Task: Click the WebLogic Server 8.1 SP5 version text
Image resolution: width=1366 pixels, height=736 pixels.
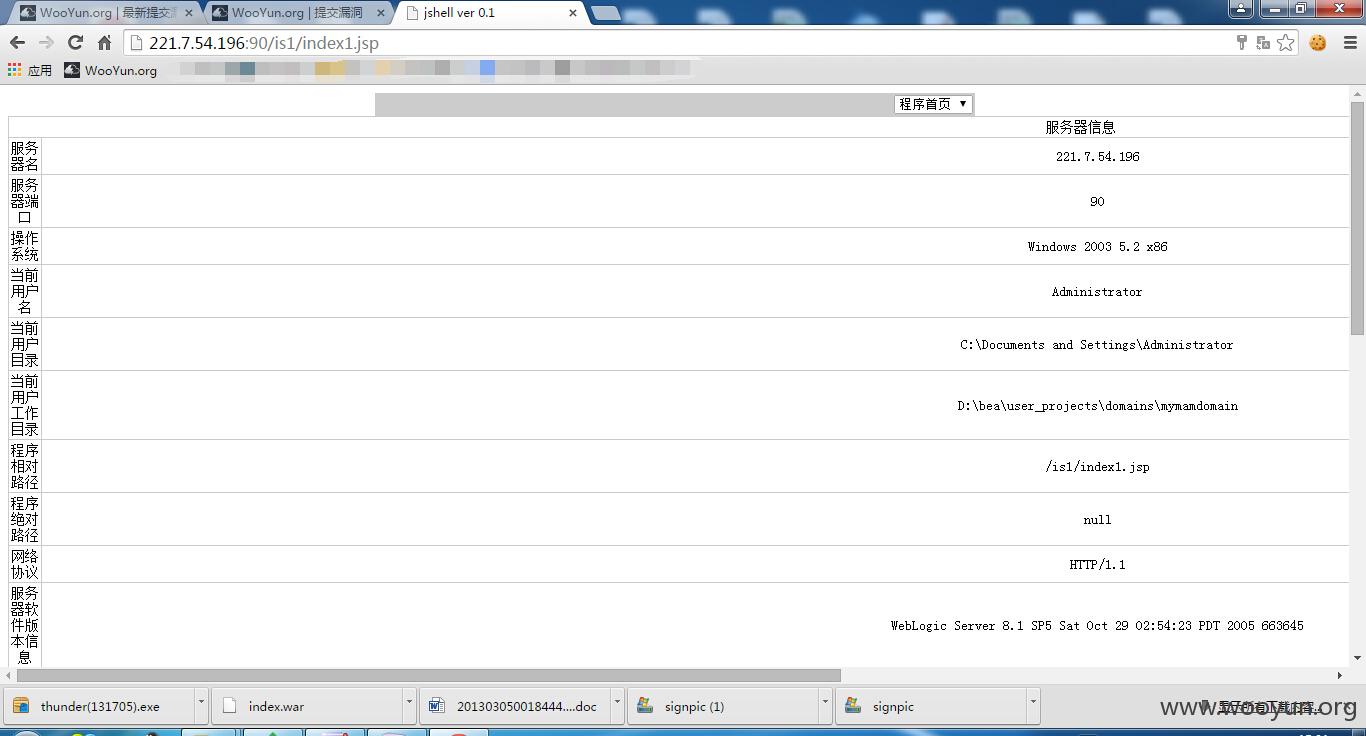Action: 1097,626
